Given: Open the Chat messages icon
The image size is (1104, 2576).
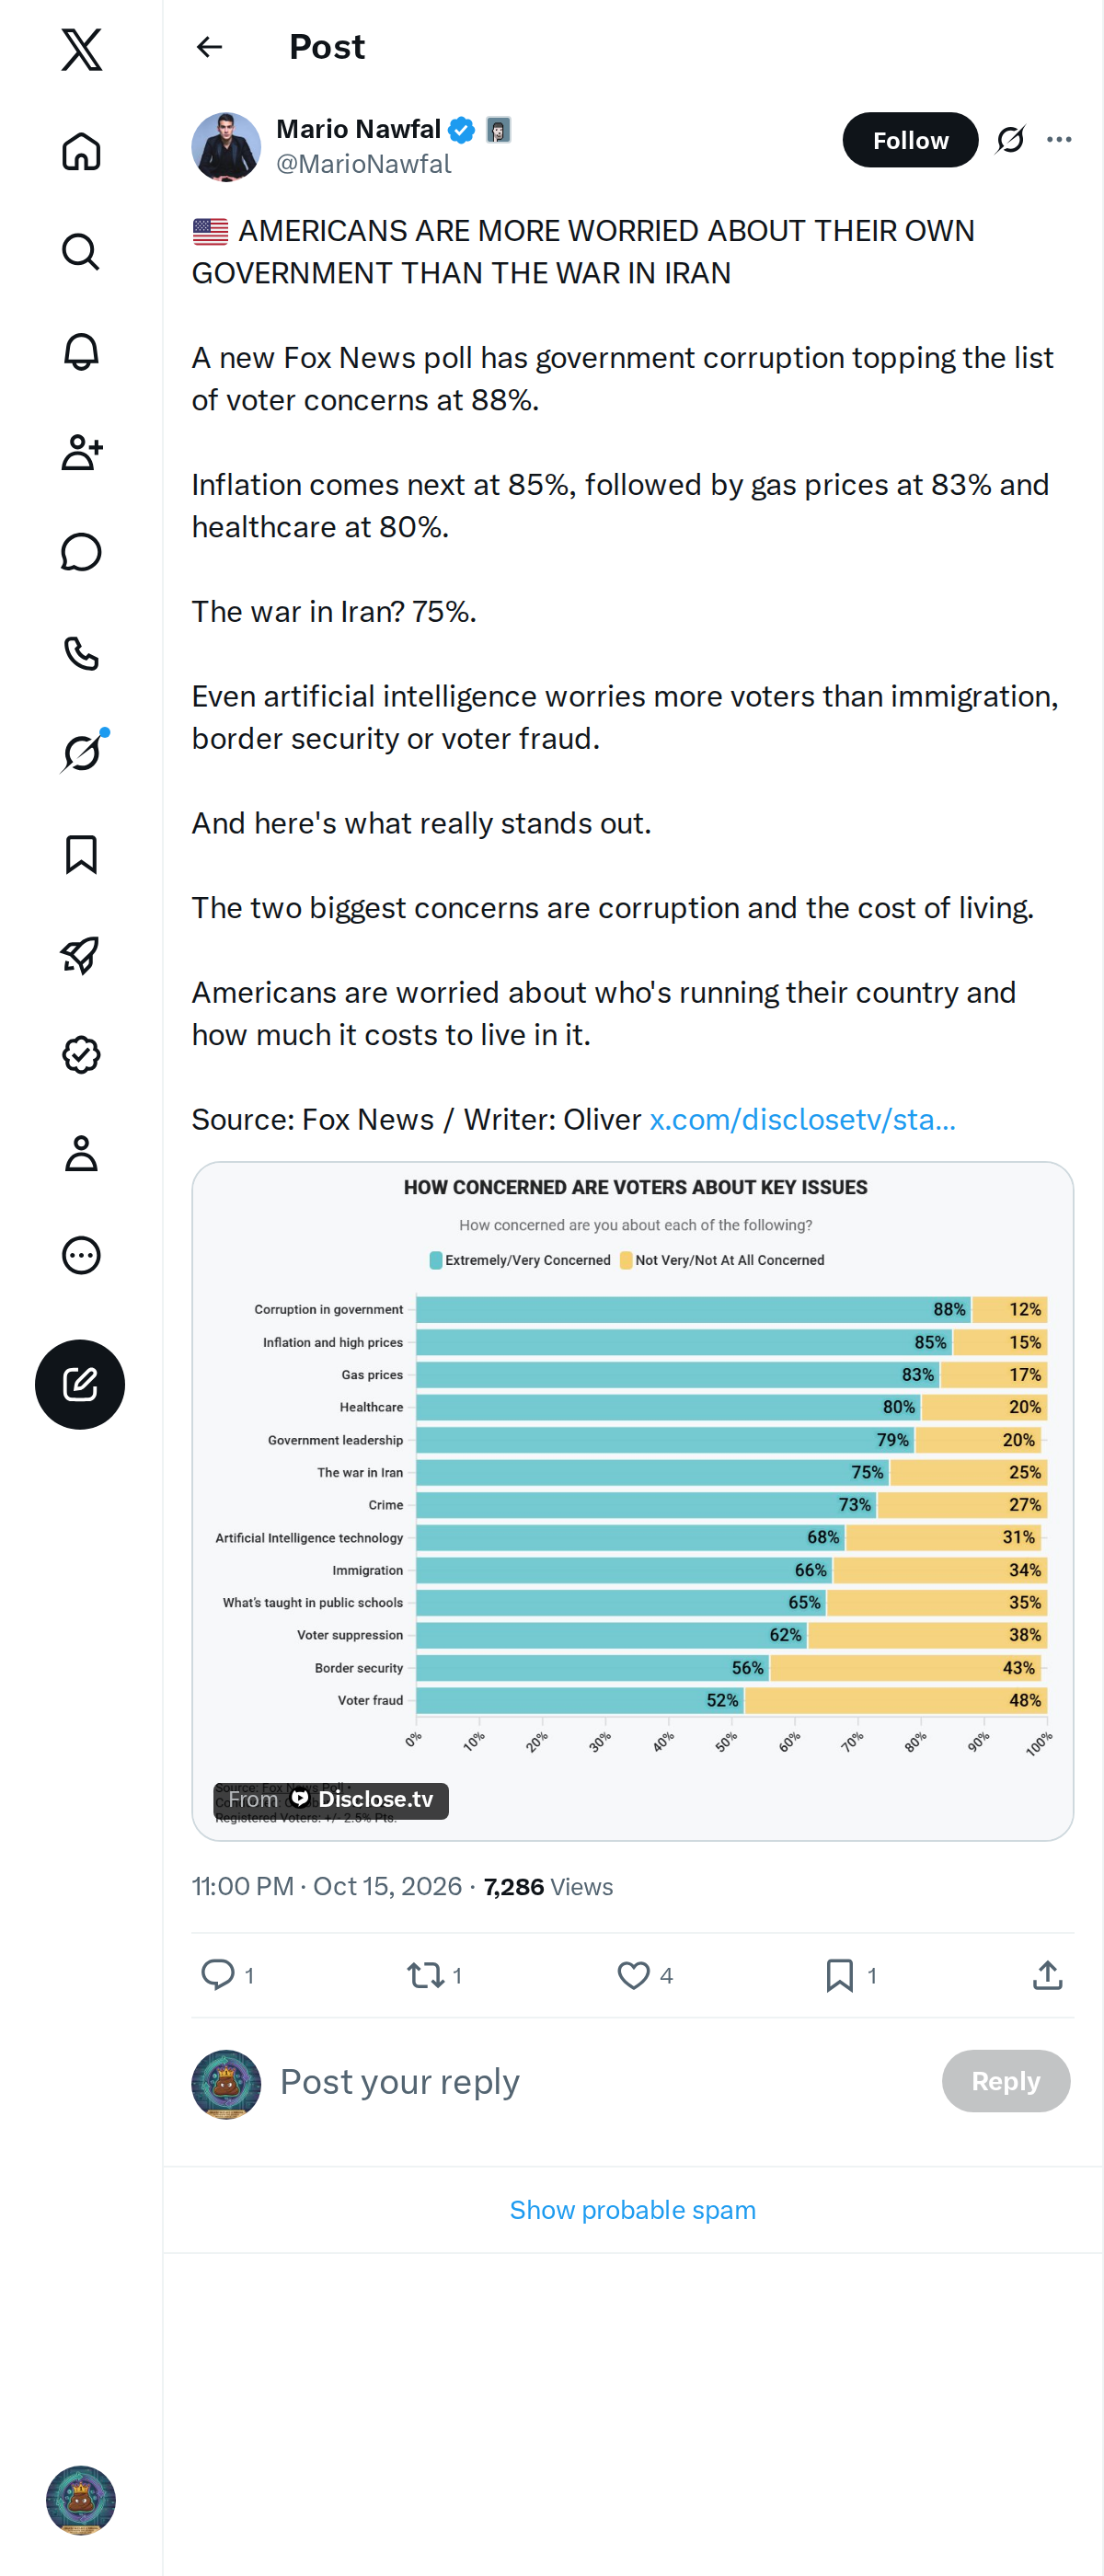Looking at the screenshot, I should (81, 552).
